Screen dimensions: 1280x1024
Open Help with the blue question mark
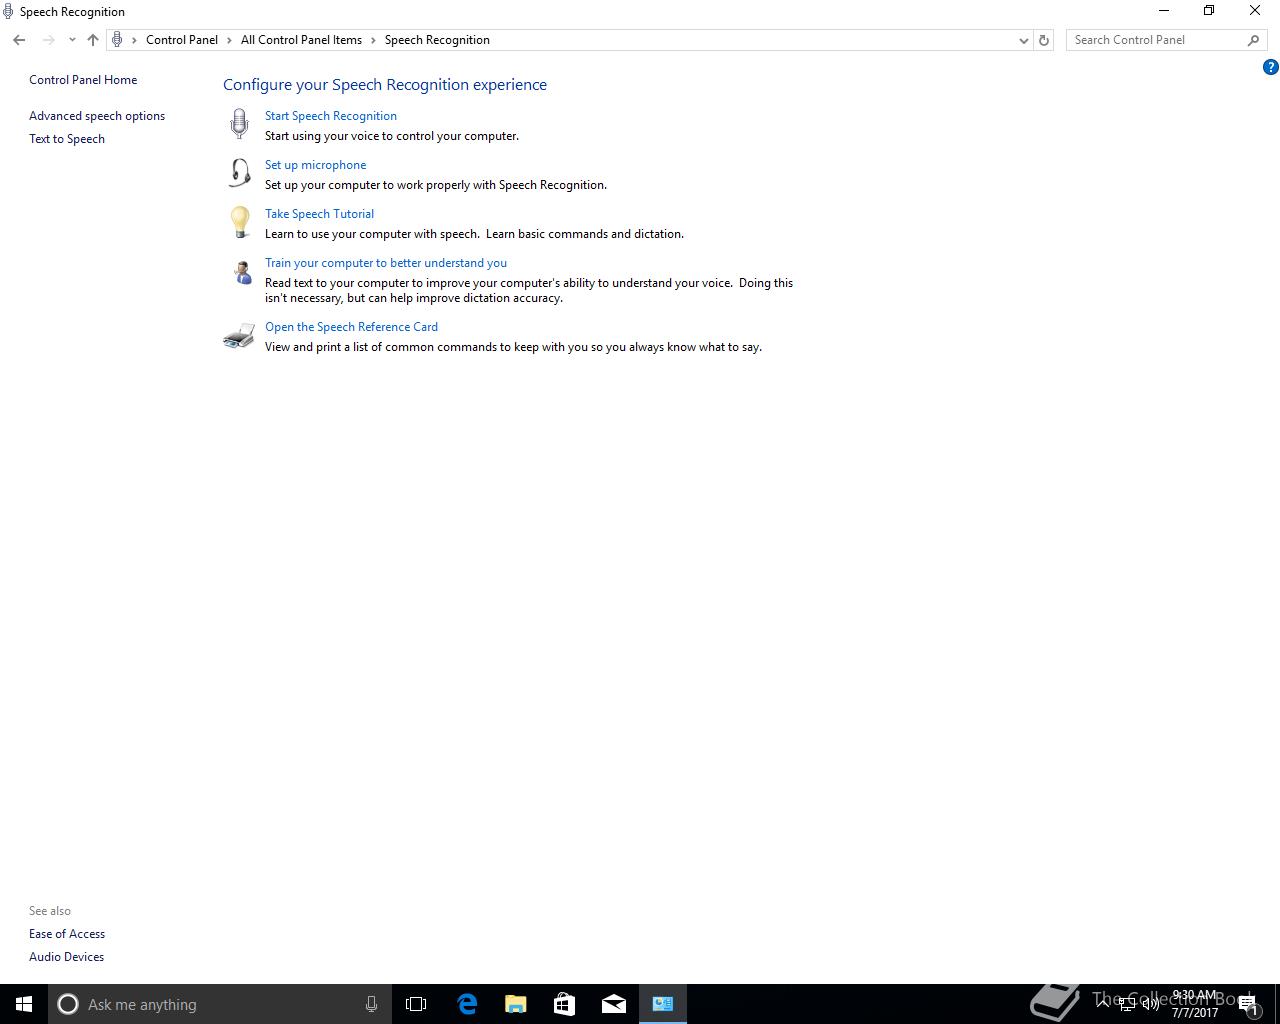click(1271, 67)
